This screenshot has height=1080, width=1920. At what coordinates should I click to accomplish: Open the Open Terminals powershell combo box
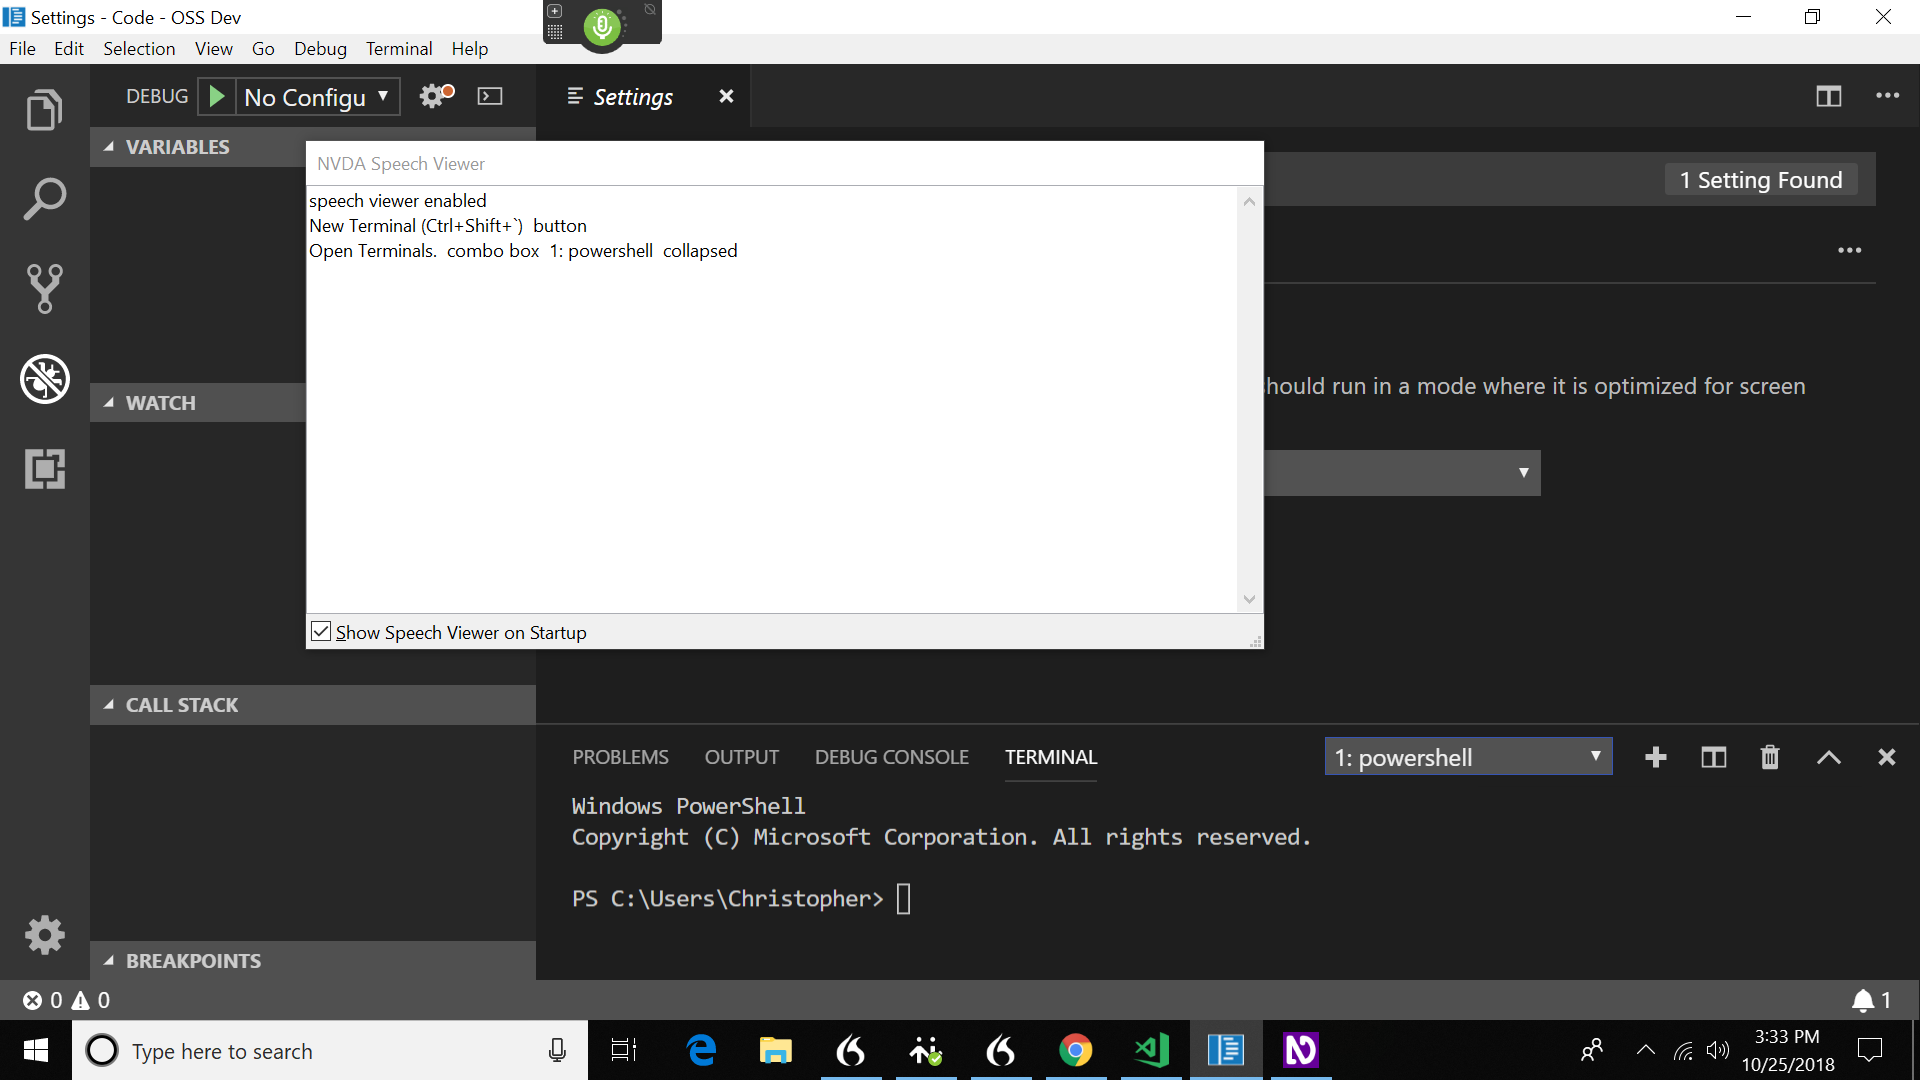click(x=1468, y=757)
